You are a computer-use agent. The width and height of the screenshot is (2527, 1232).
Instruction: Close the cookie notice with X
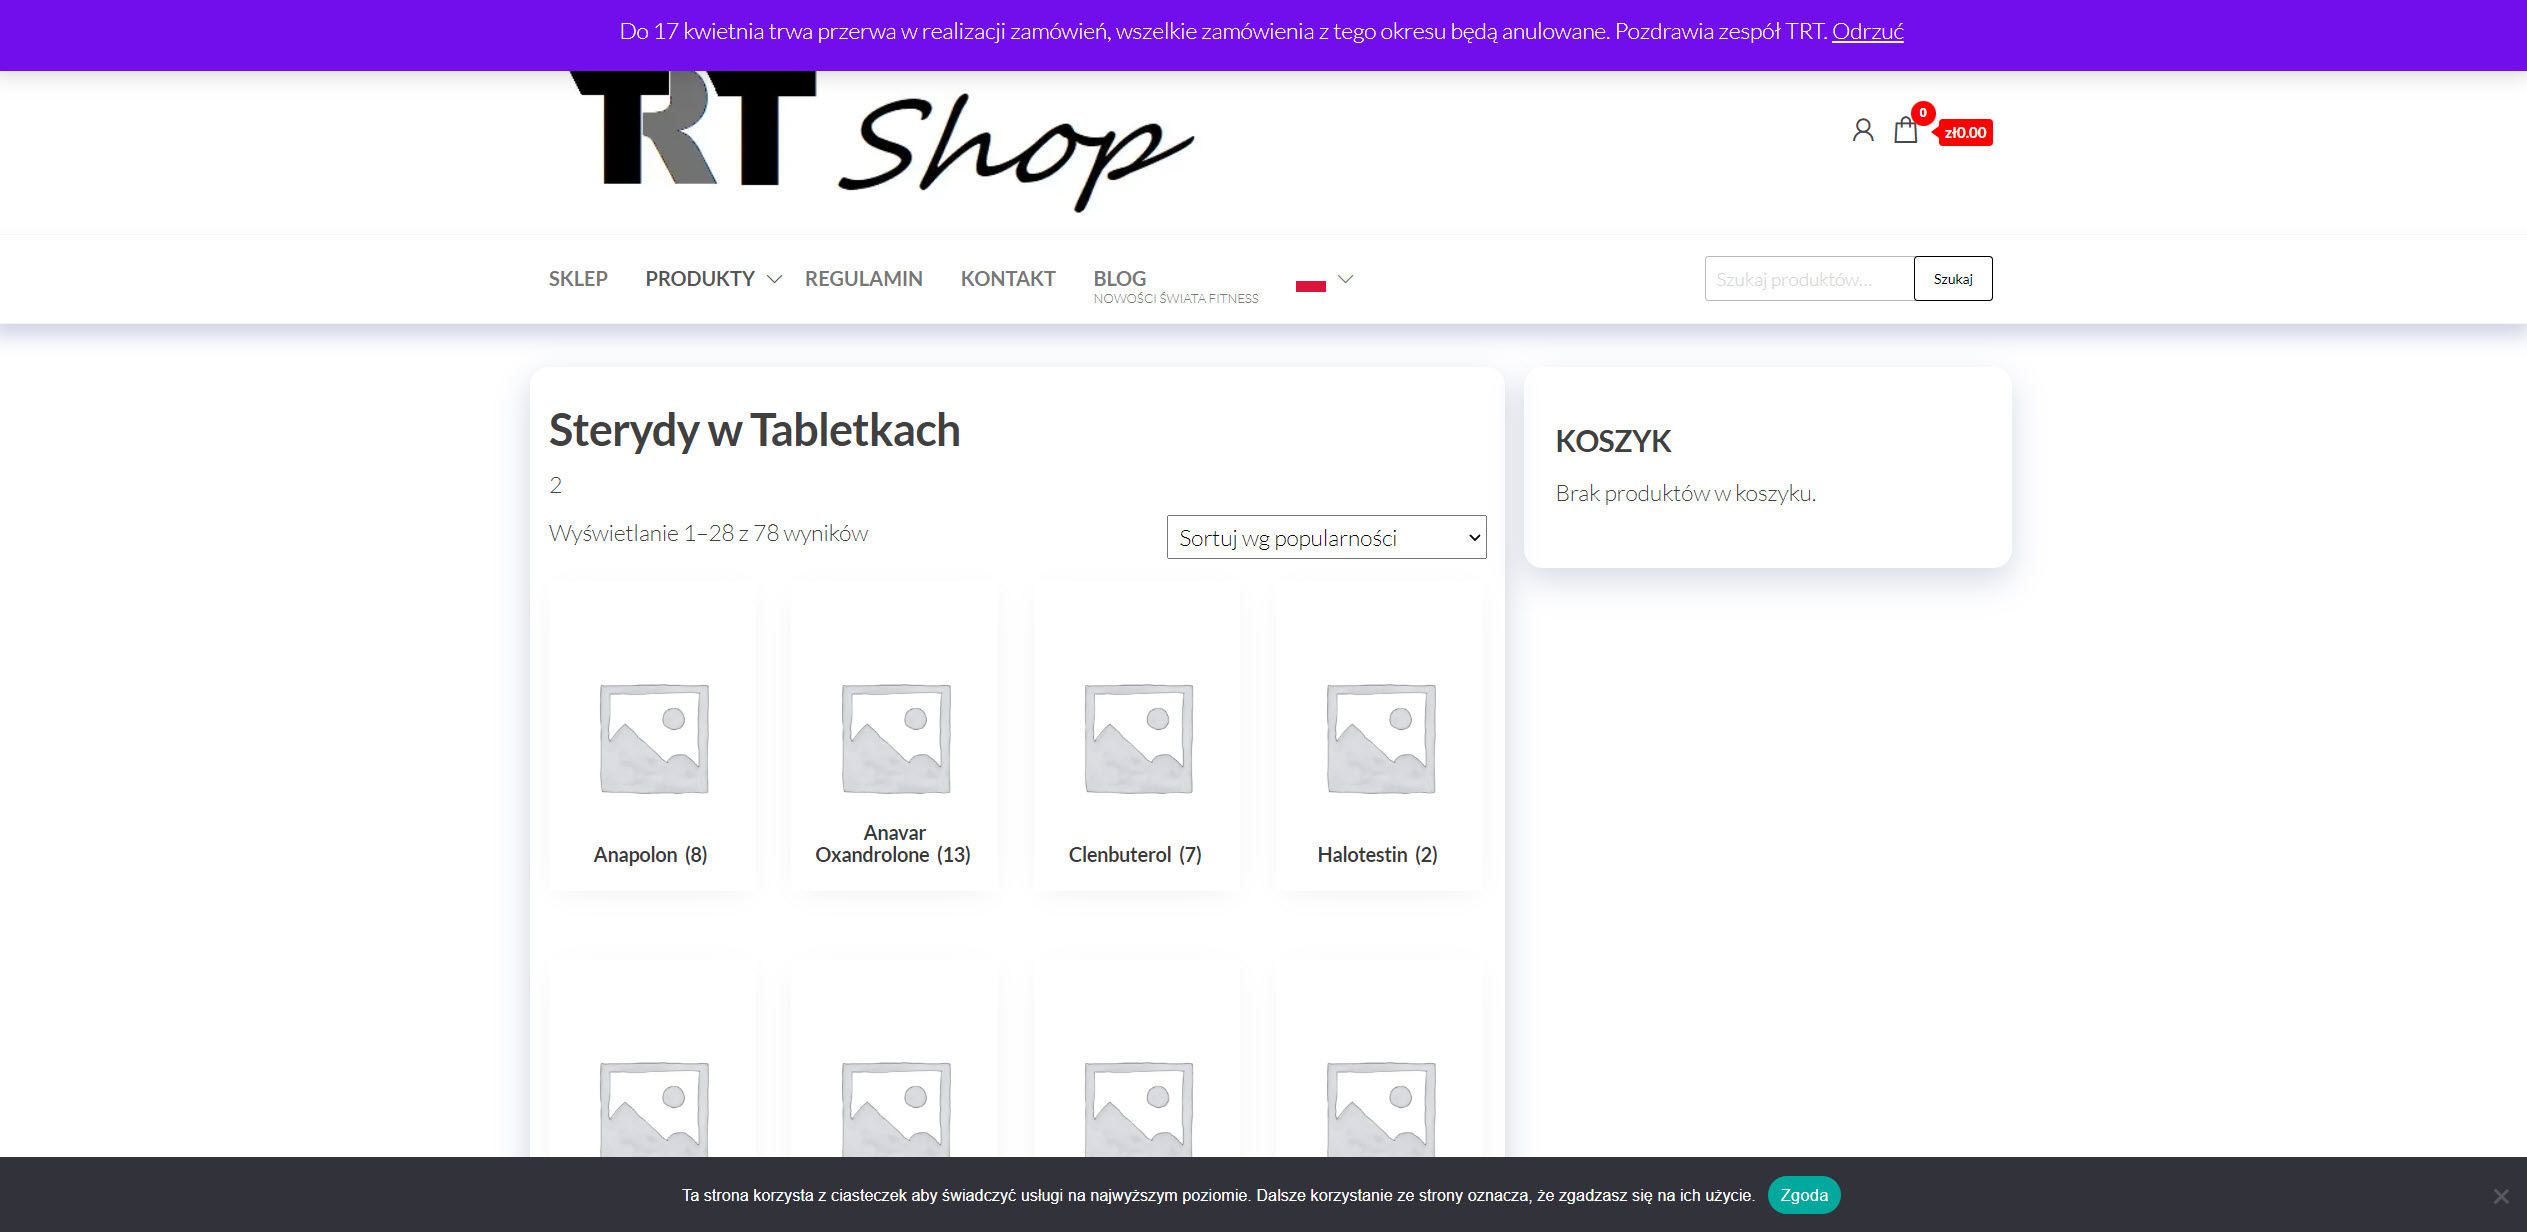pyautogui.click(x=2500, y=1196)
